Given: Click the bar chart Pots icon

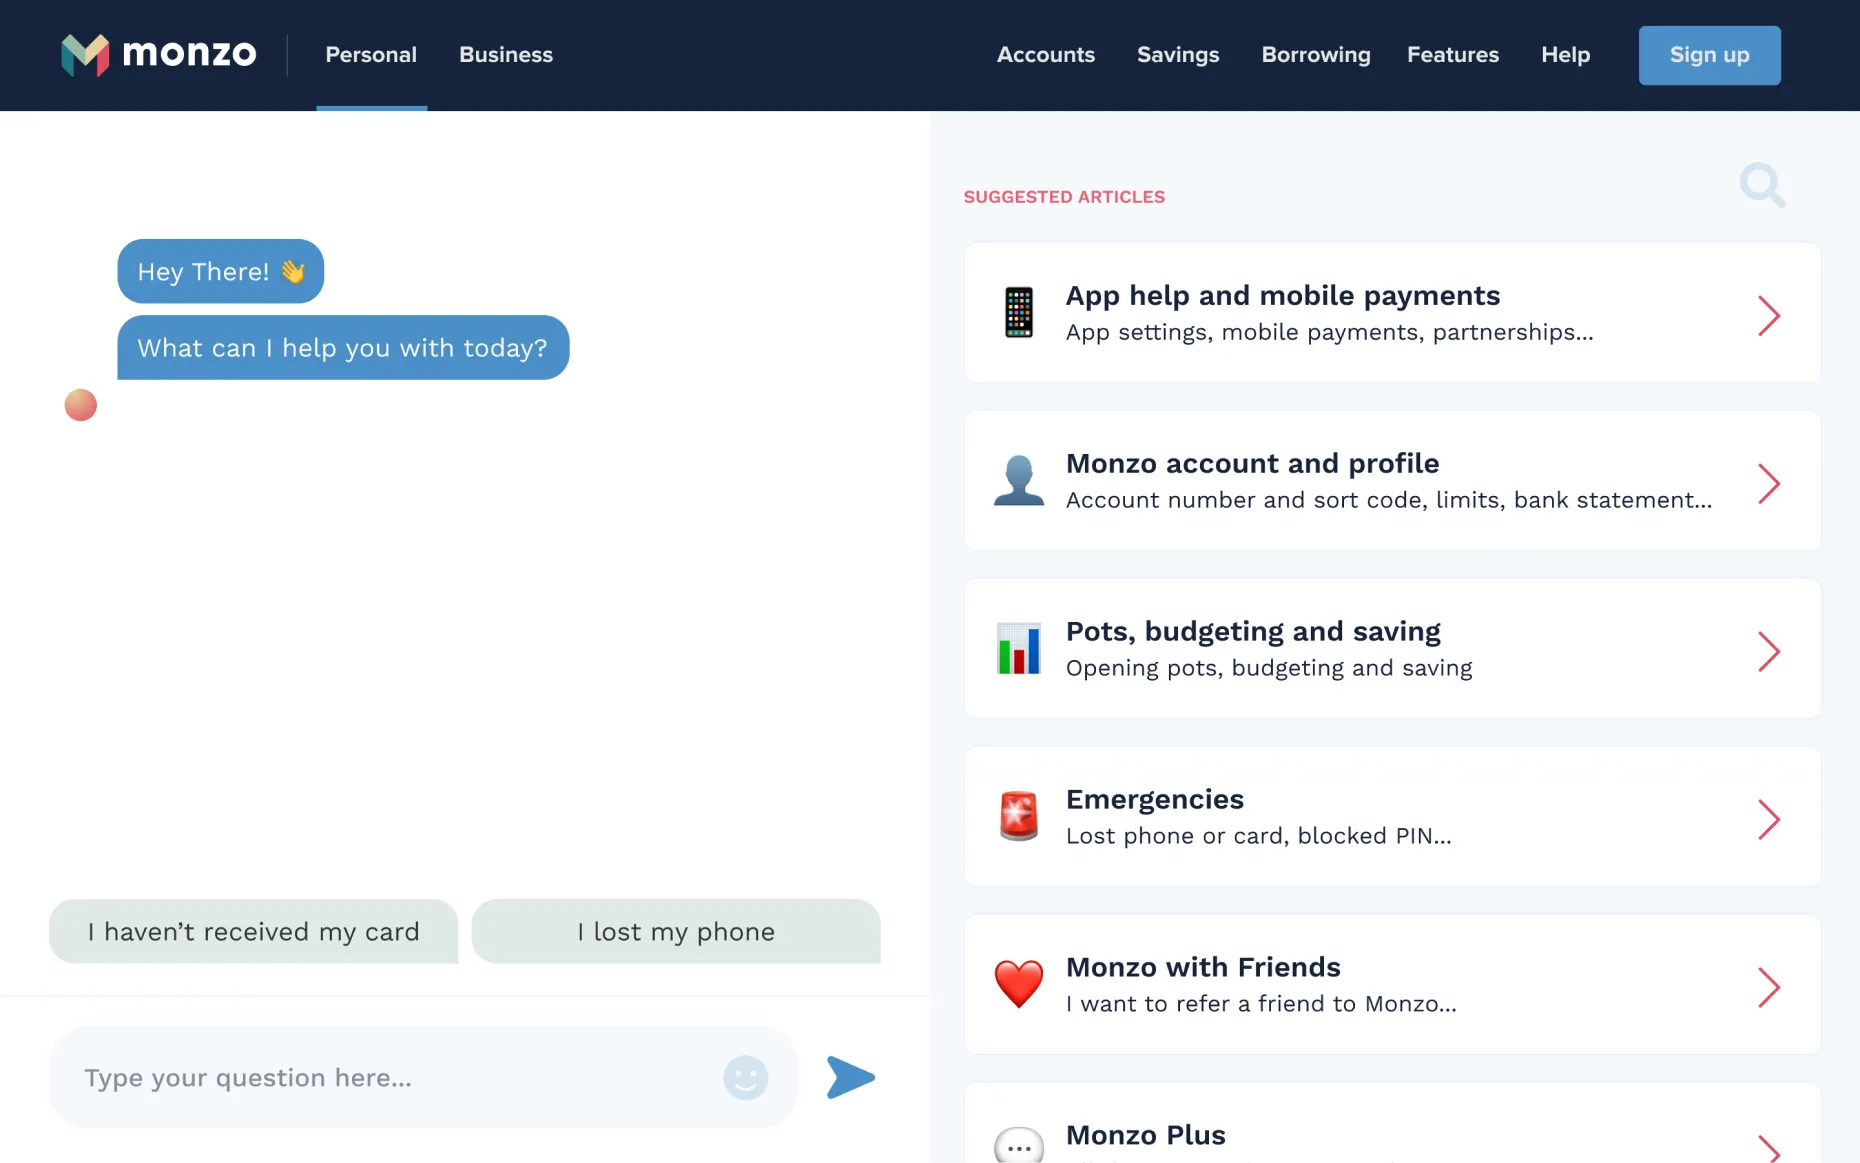Looking at the screenshot, I should [1018, 648].
